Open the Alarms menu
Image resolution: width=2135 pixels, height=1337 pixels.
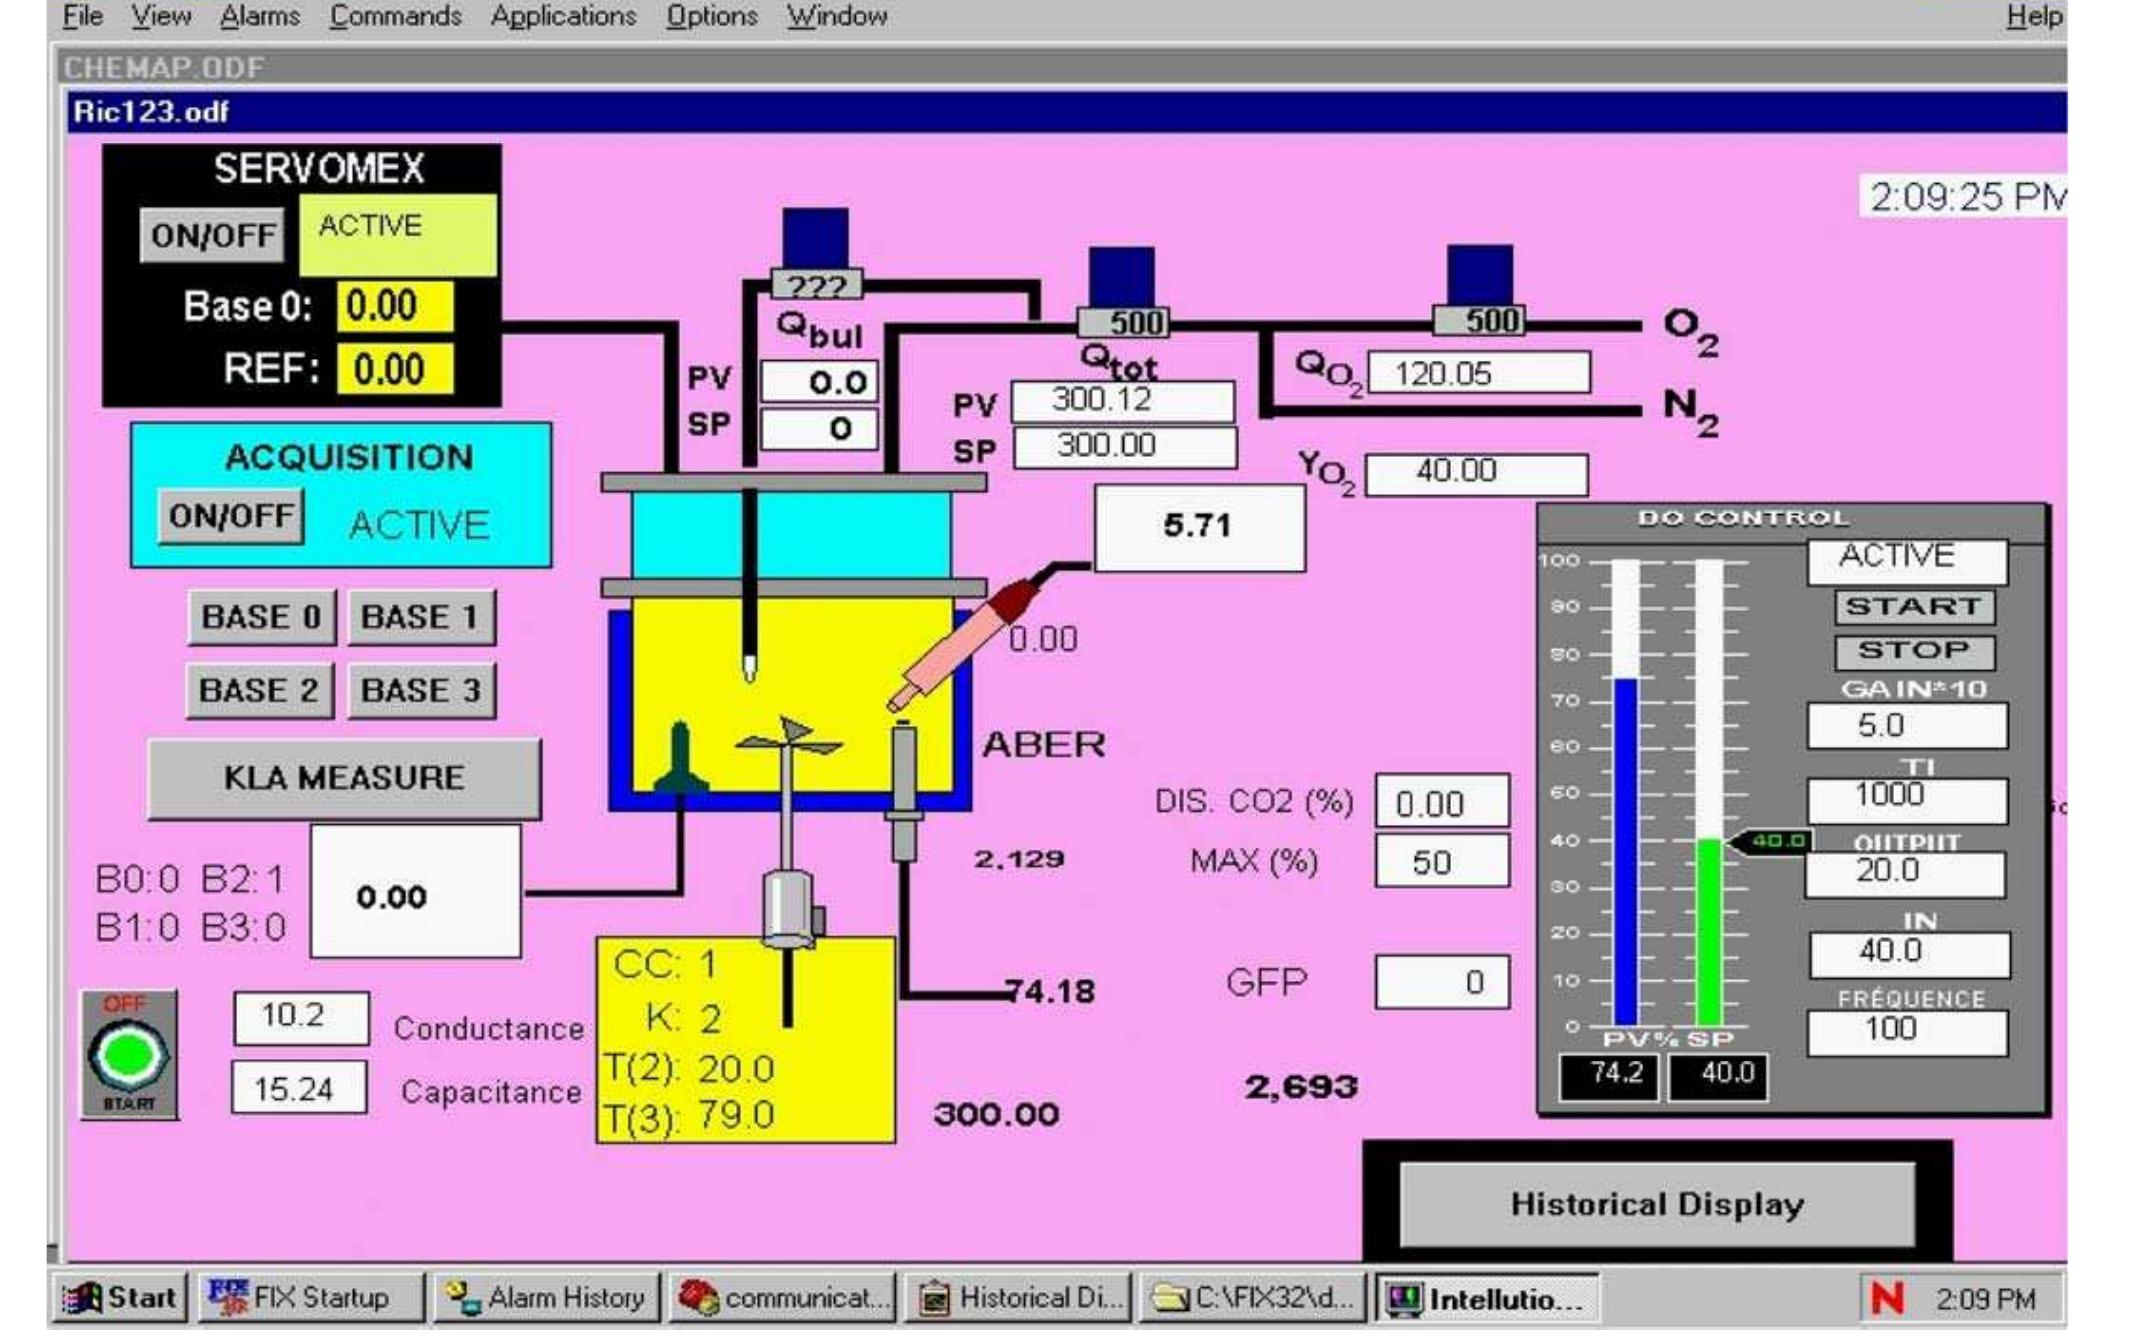(259, 16)
